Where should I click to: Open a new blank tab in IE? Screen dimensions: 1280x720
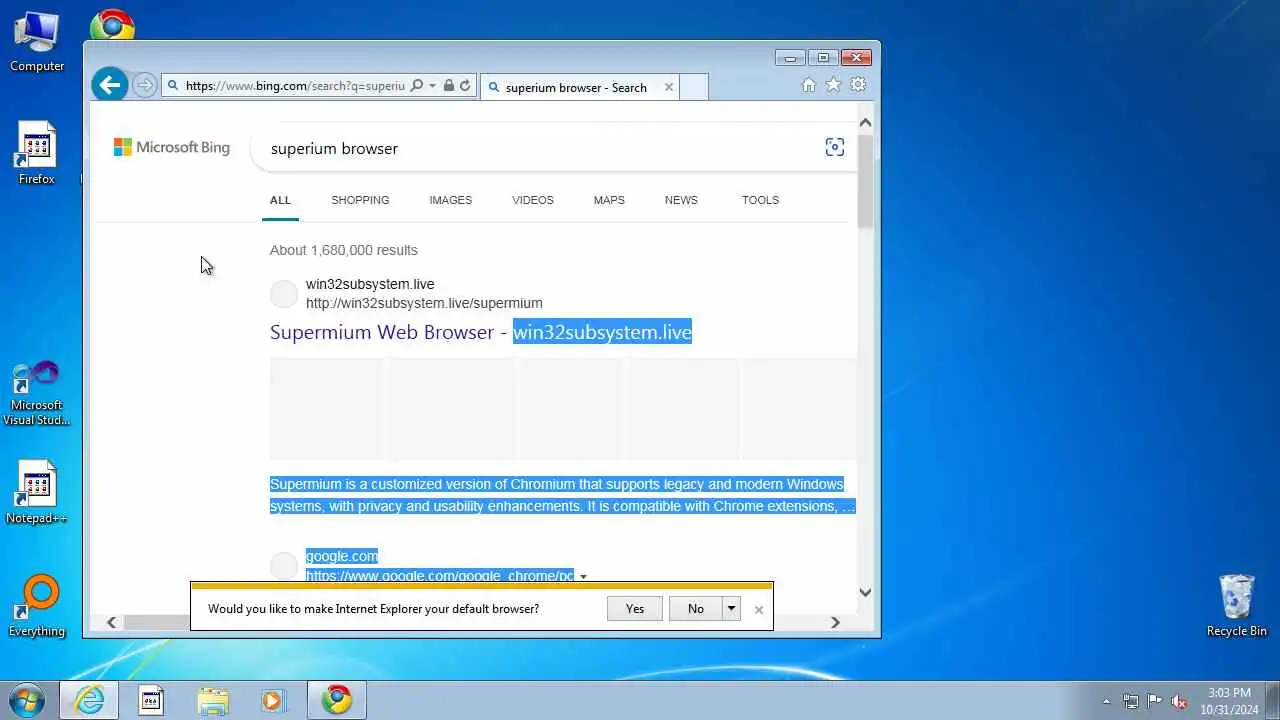694,87
